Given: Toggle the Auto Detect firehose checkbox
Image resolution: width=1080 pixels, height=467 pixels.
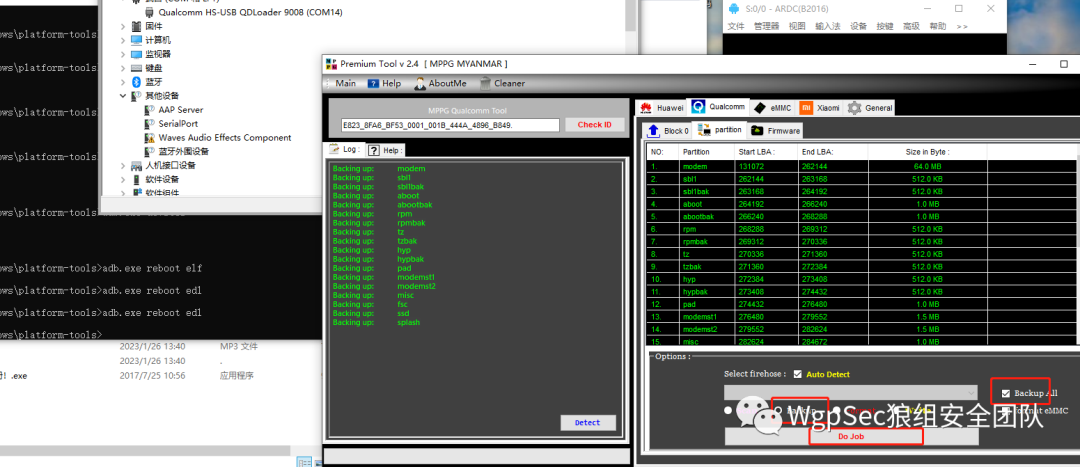Looking at the screenshot, I should 798,374.
